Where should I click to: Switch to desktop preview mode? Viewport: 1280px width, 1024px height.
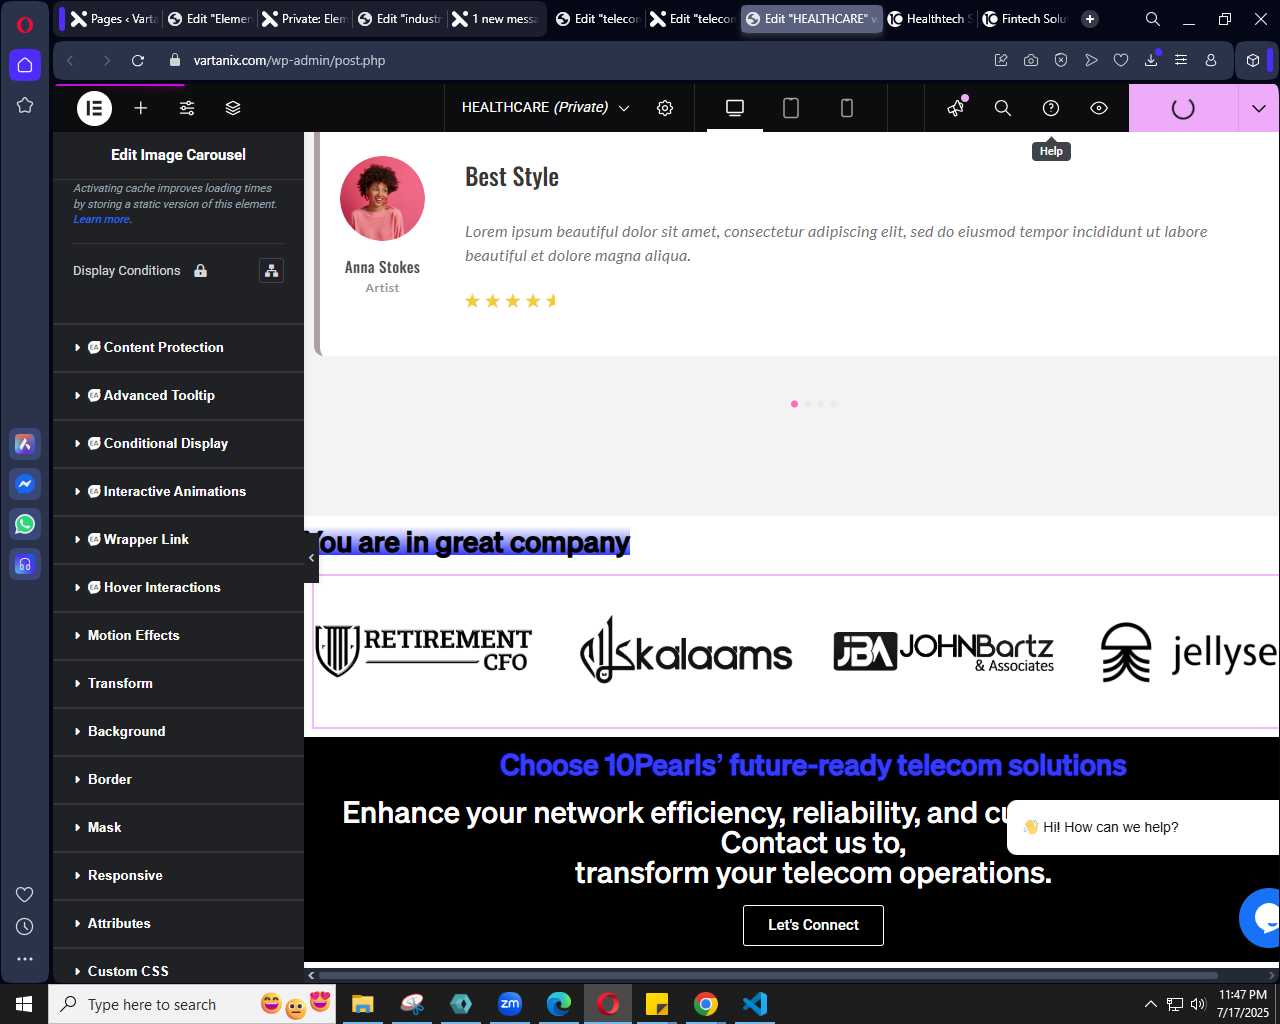pos(735,108)
